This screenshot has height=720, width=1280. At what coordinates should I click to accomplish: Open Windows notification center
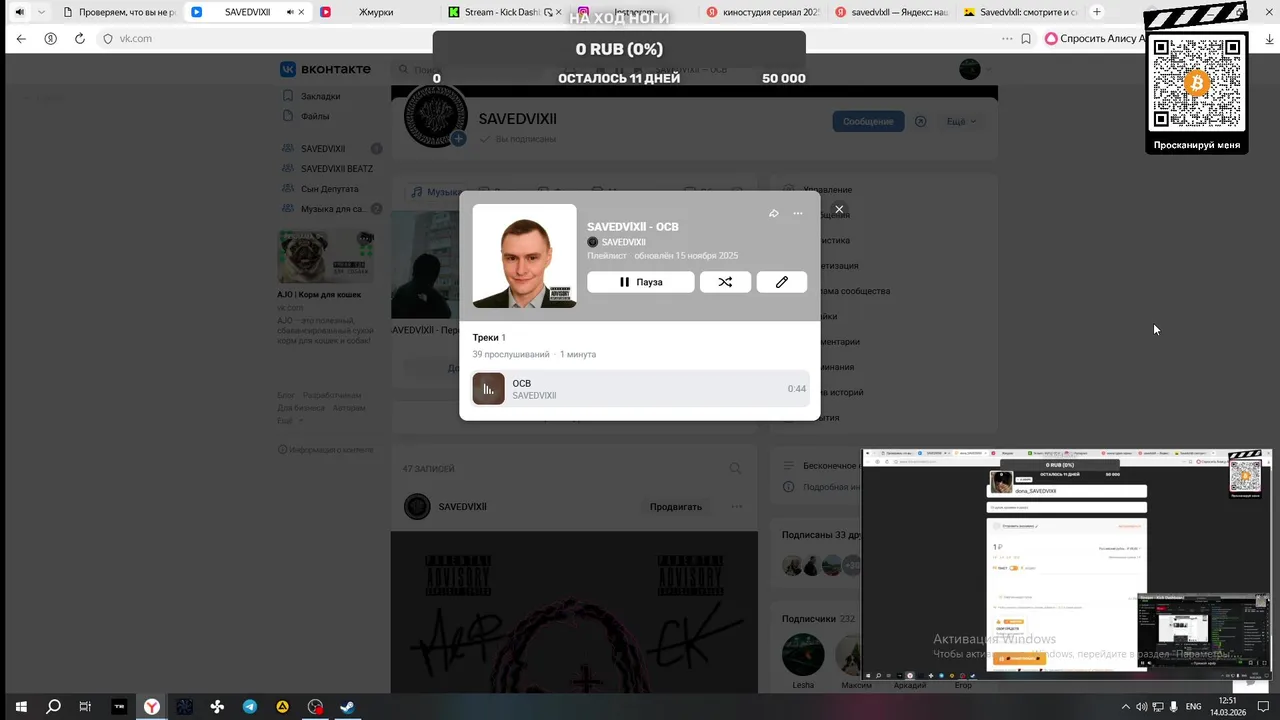pyautogui.click(x=1262, y=706)
